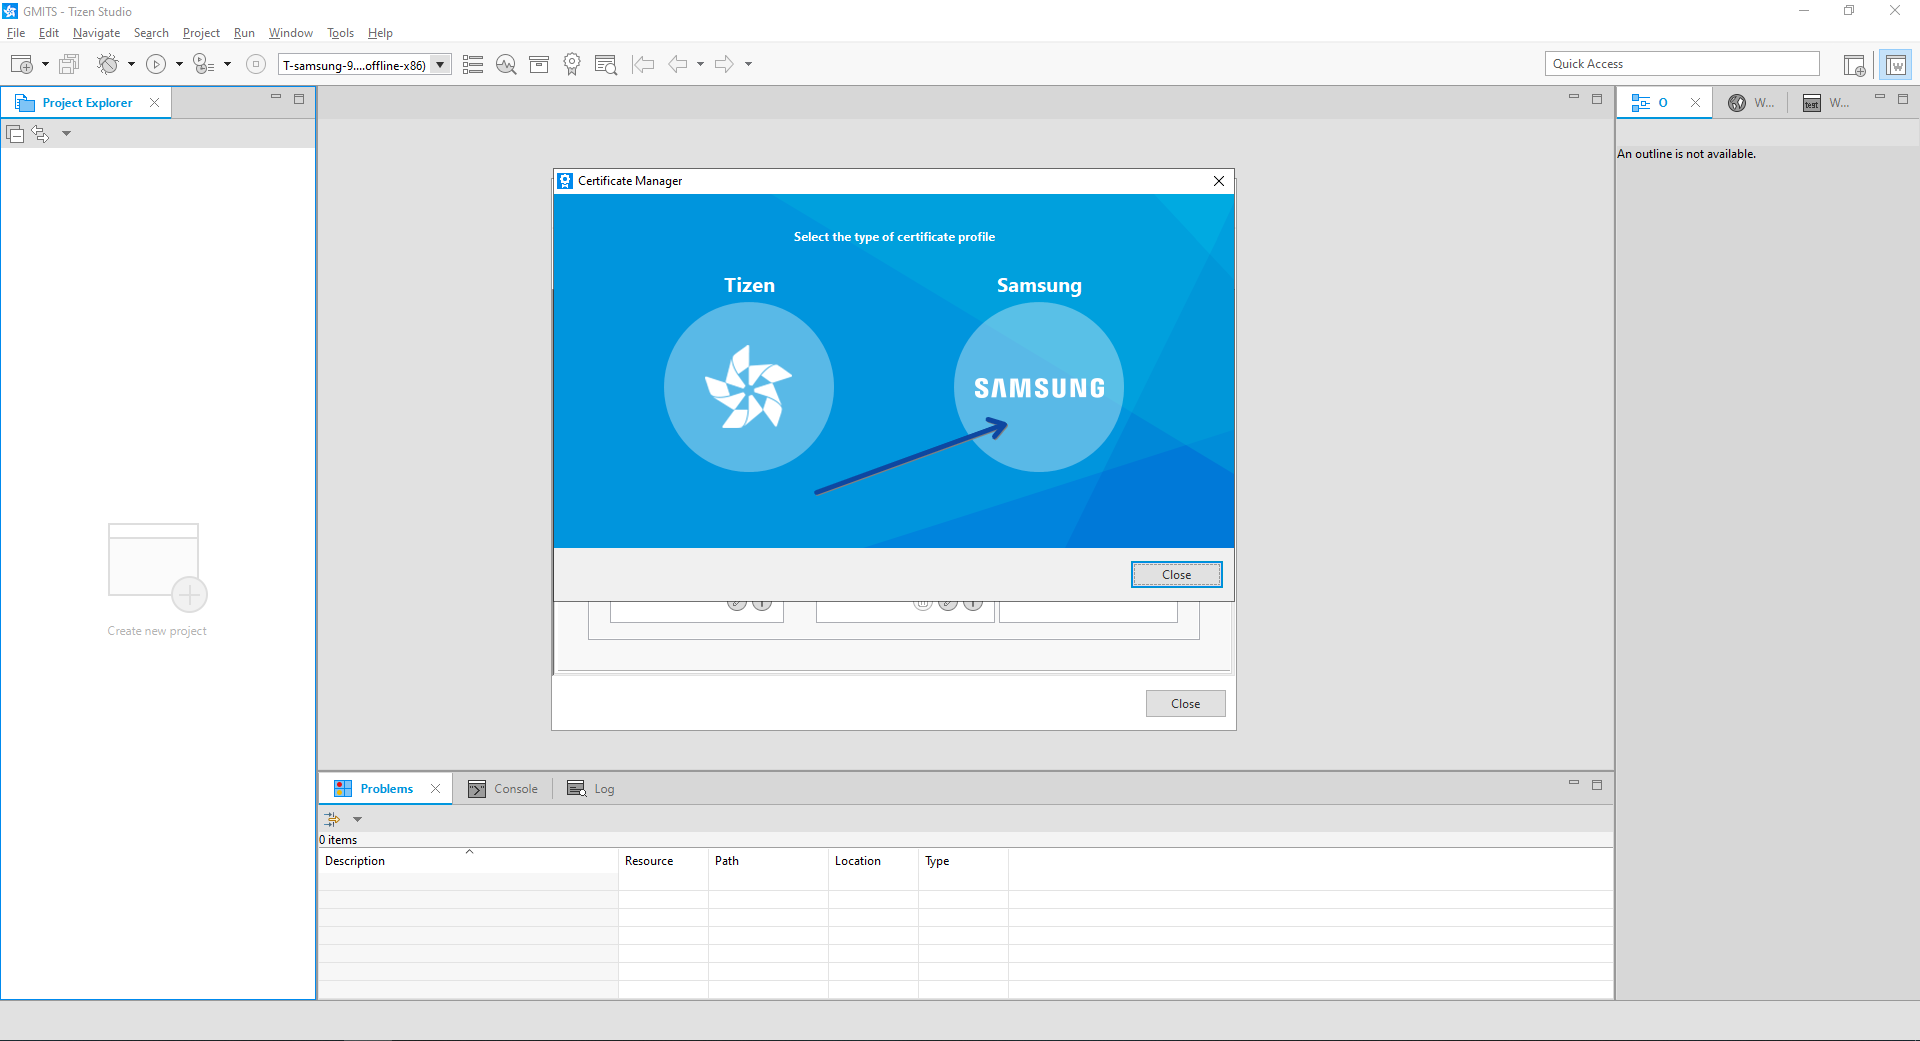This screenshot has height=1041, width=1920.
Task: Open the Certificate Manager ribbon icon
Action: pyautogui.click(x=572, y=64)
